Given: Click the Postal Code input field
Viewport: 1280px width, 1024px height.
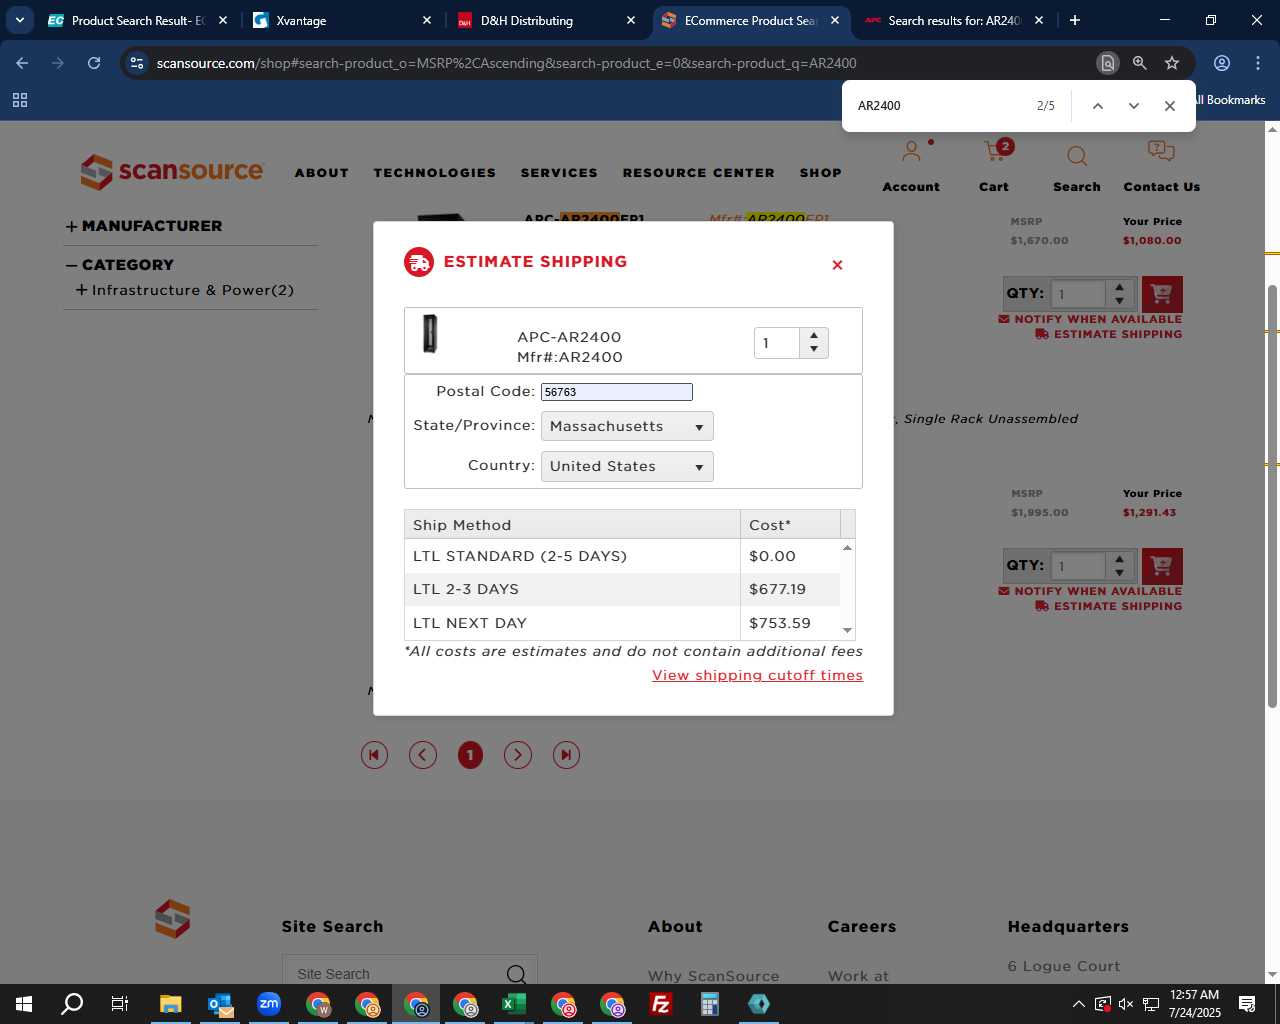Looking at the screenshot, I should pos(616,392).
